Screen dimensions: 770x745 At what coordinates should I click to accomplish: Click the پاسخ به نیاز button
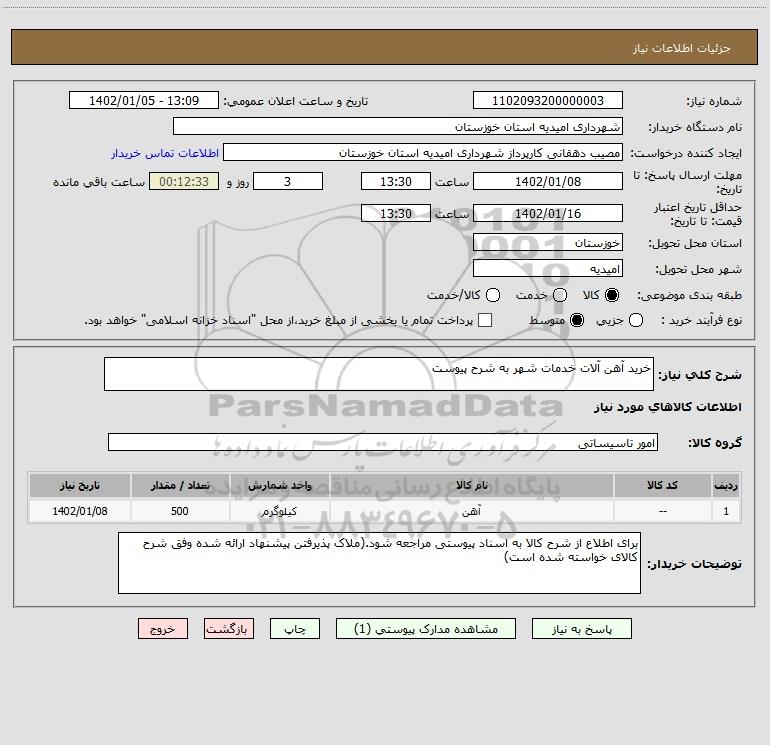tap(581, 629)
